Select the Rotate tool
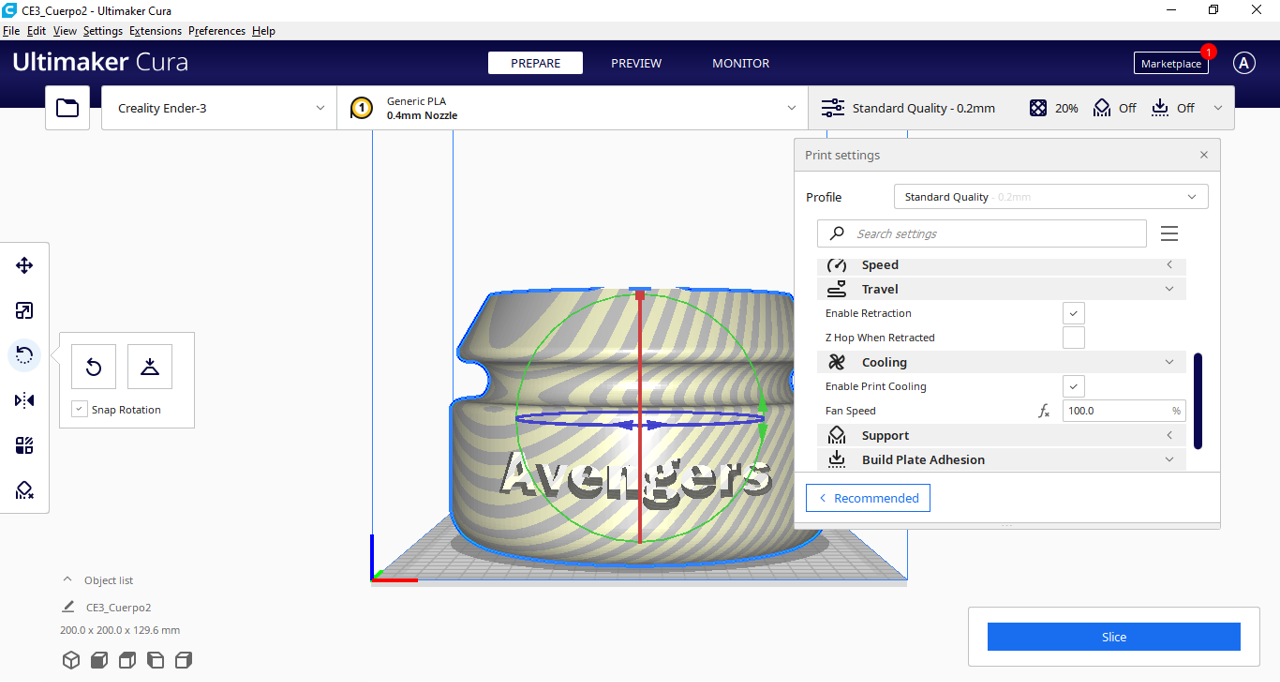 tap(24, 355)
